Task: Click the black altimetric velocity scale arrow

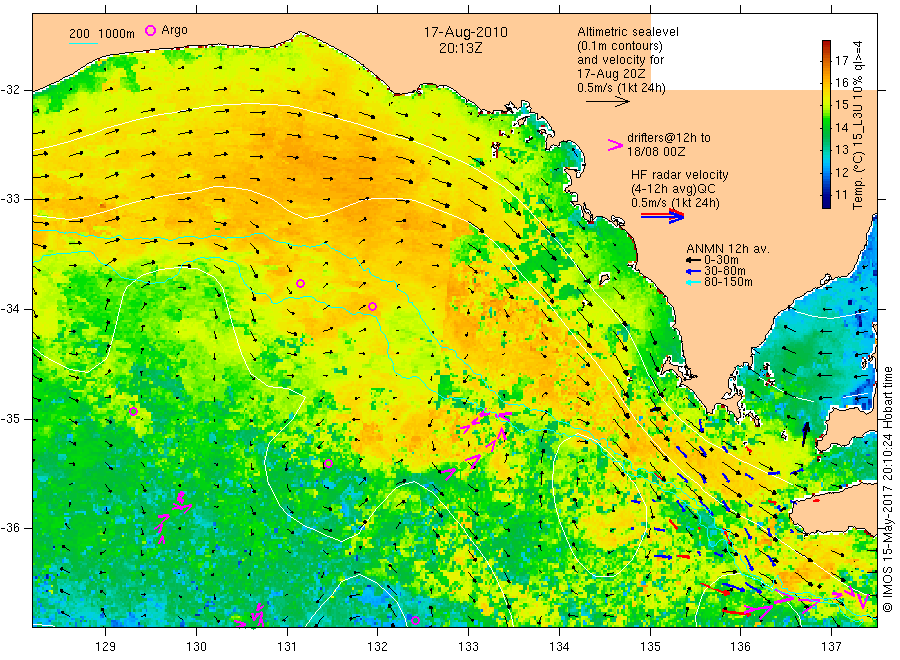Action: (x=607, y=102)
